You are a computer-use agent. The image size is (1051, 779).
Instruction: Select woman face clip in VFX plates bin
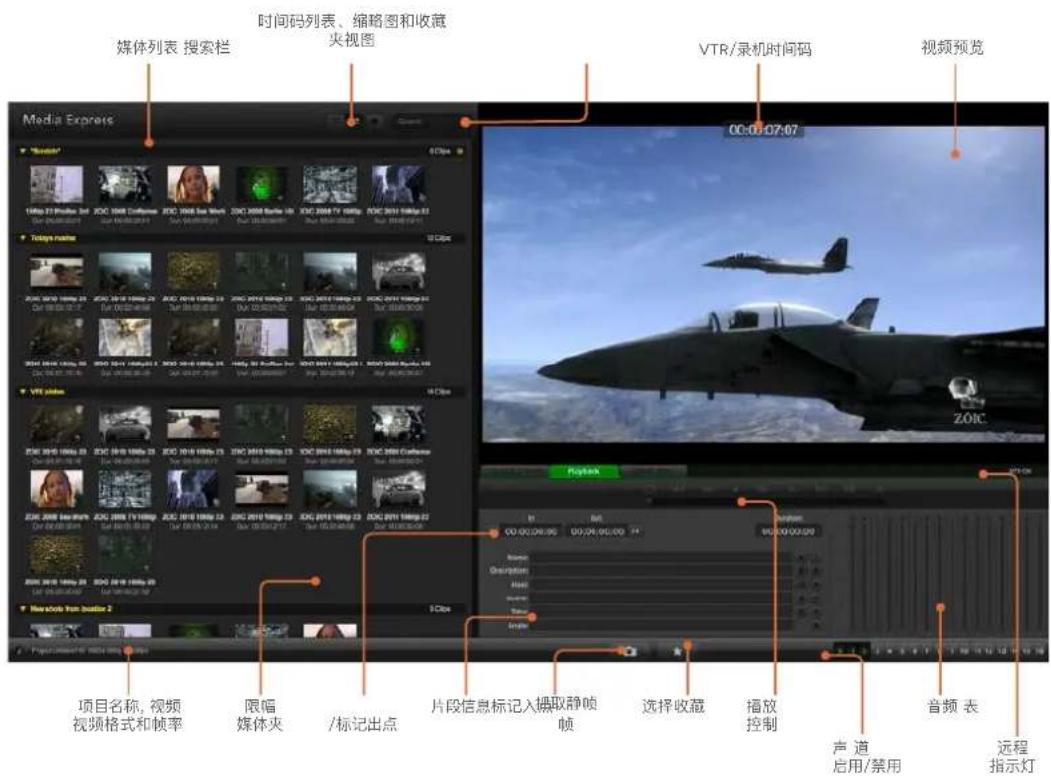pos(57,489)
